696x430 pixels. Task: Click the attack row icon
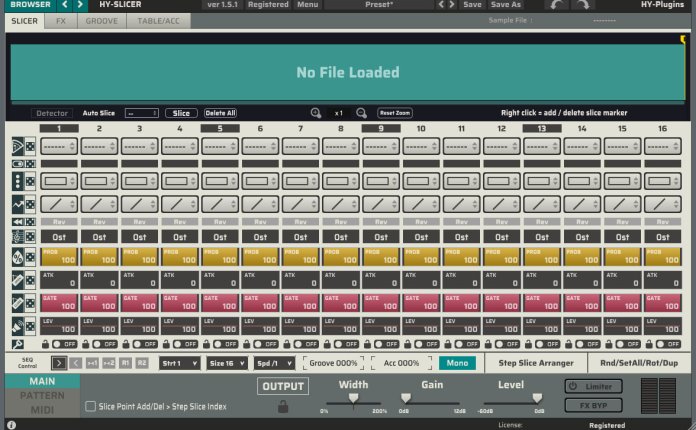pyautogui.click(x=17, y=280)
